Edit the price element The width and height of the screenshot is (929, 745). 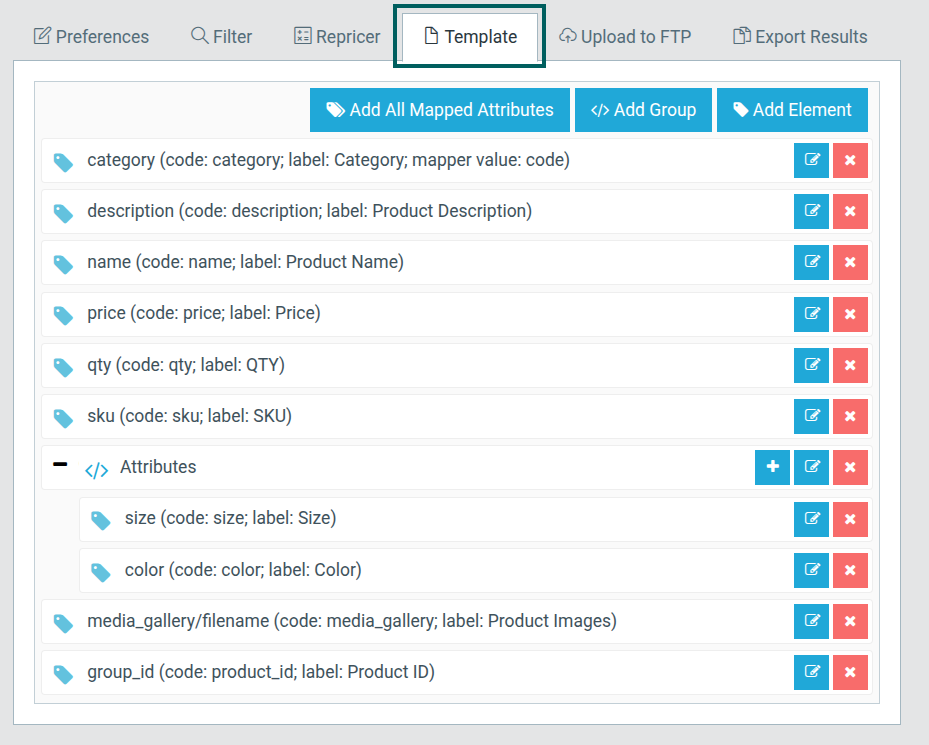coord(811,315)
